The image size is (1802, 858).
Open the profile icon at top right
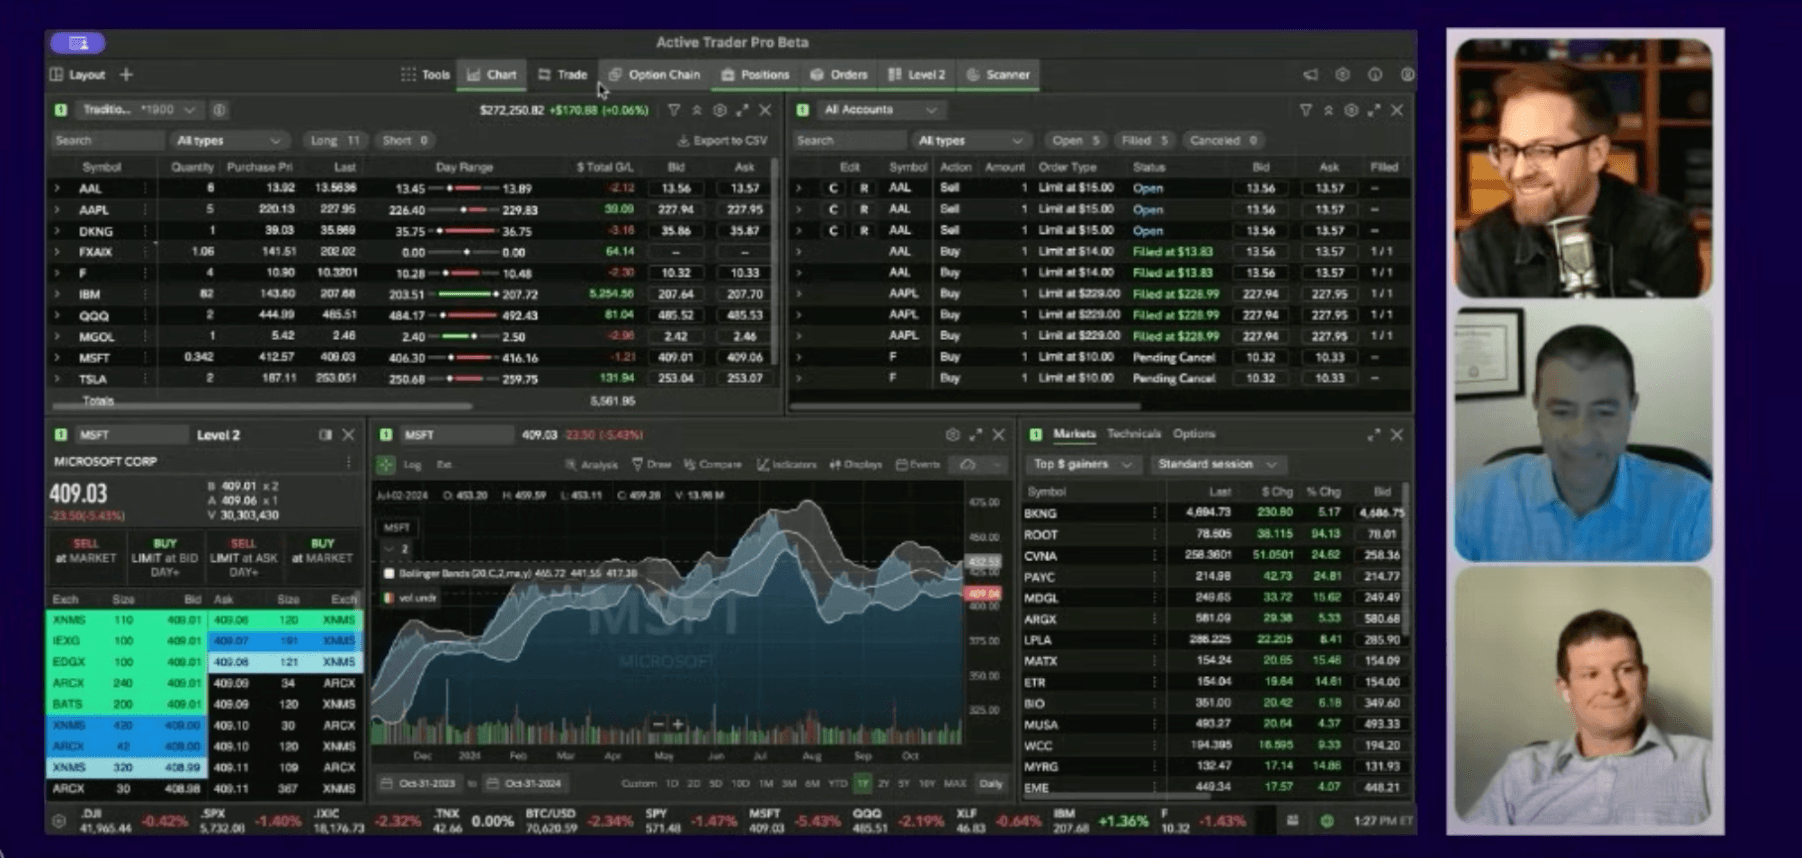pyautogui.click(x=1407, y=74)
